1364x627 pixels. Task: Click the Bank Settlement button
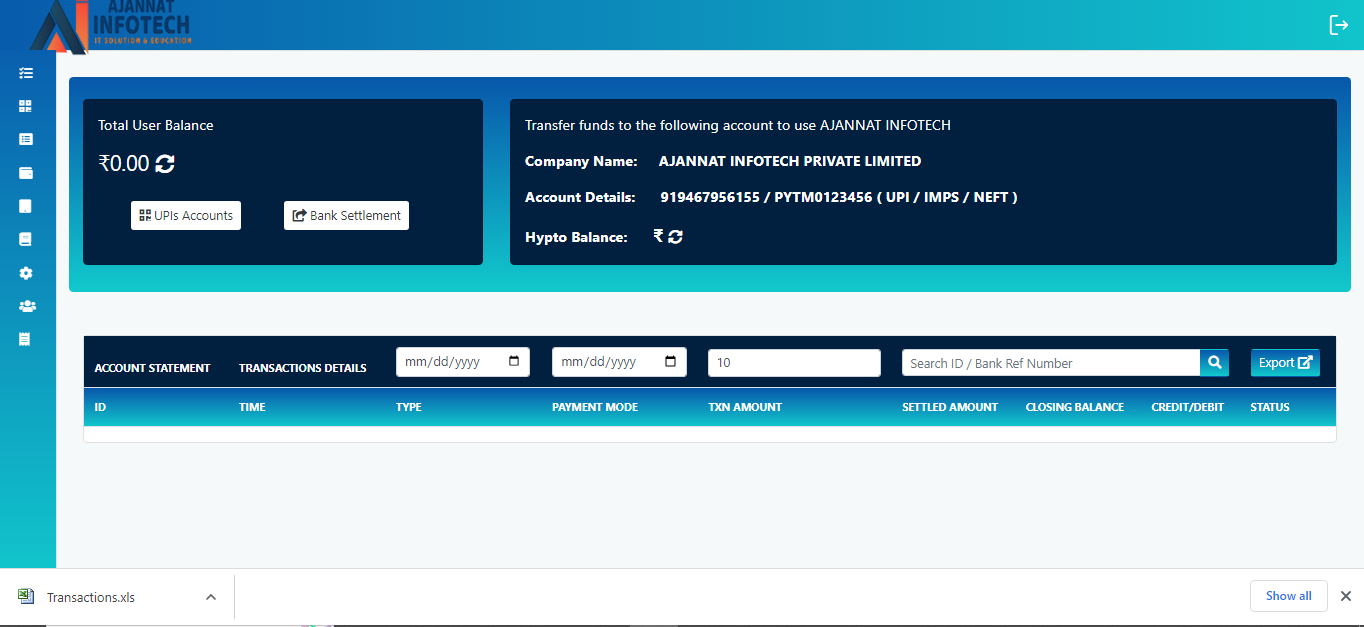coord(346,216)
